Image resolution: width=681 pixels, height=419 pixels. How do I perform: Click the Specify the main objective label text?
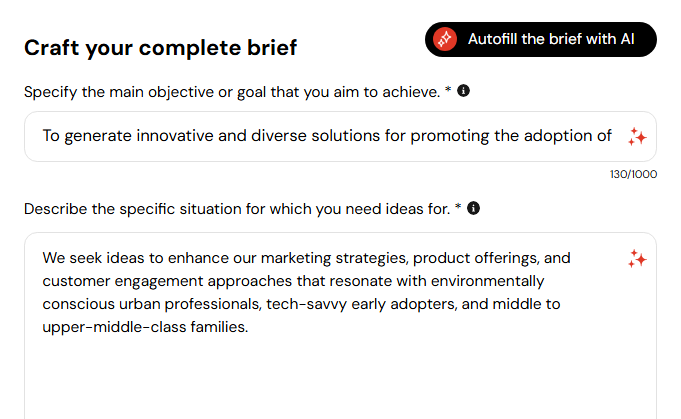tap(232, 92)
